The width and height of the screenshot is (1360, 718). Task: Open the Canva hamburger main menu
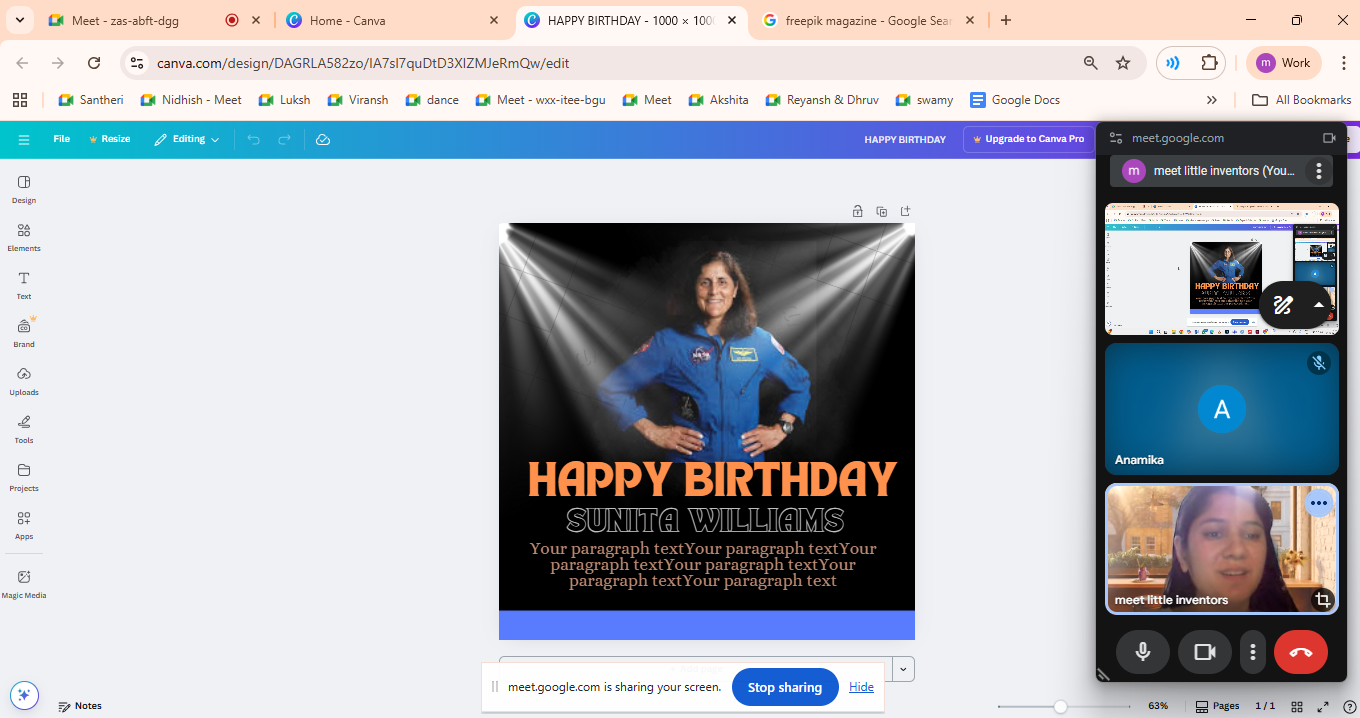pos(24,140)
